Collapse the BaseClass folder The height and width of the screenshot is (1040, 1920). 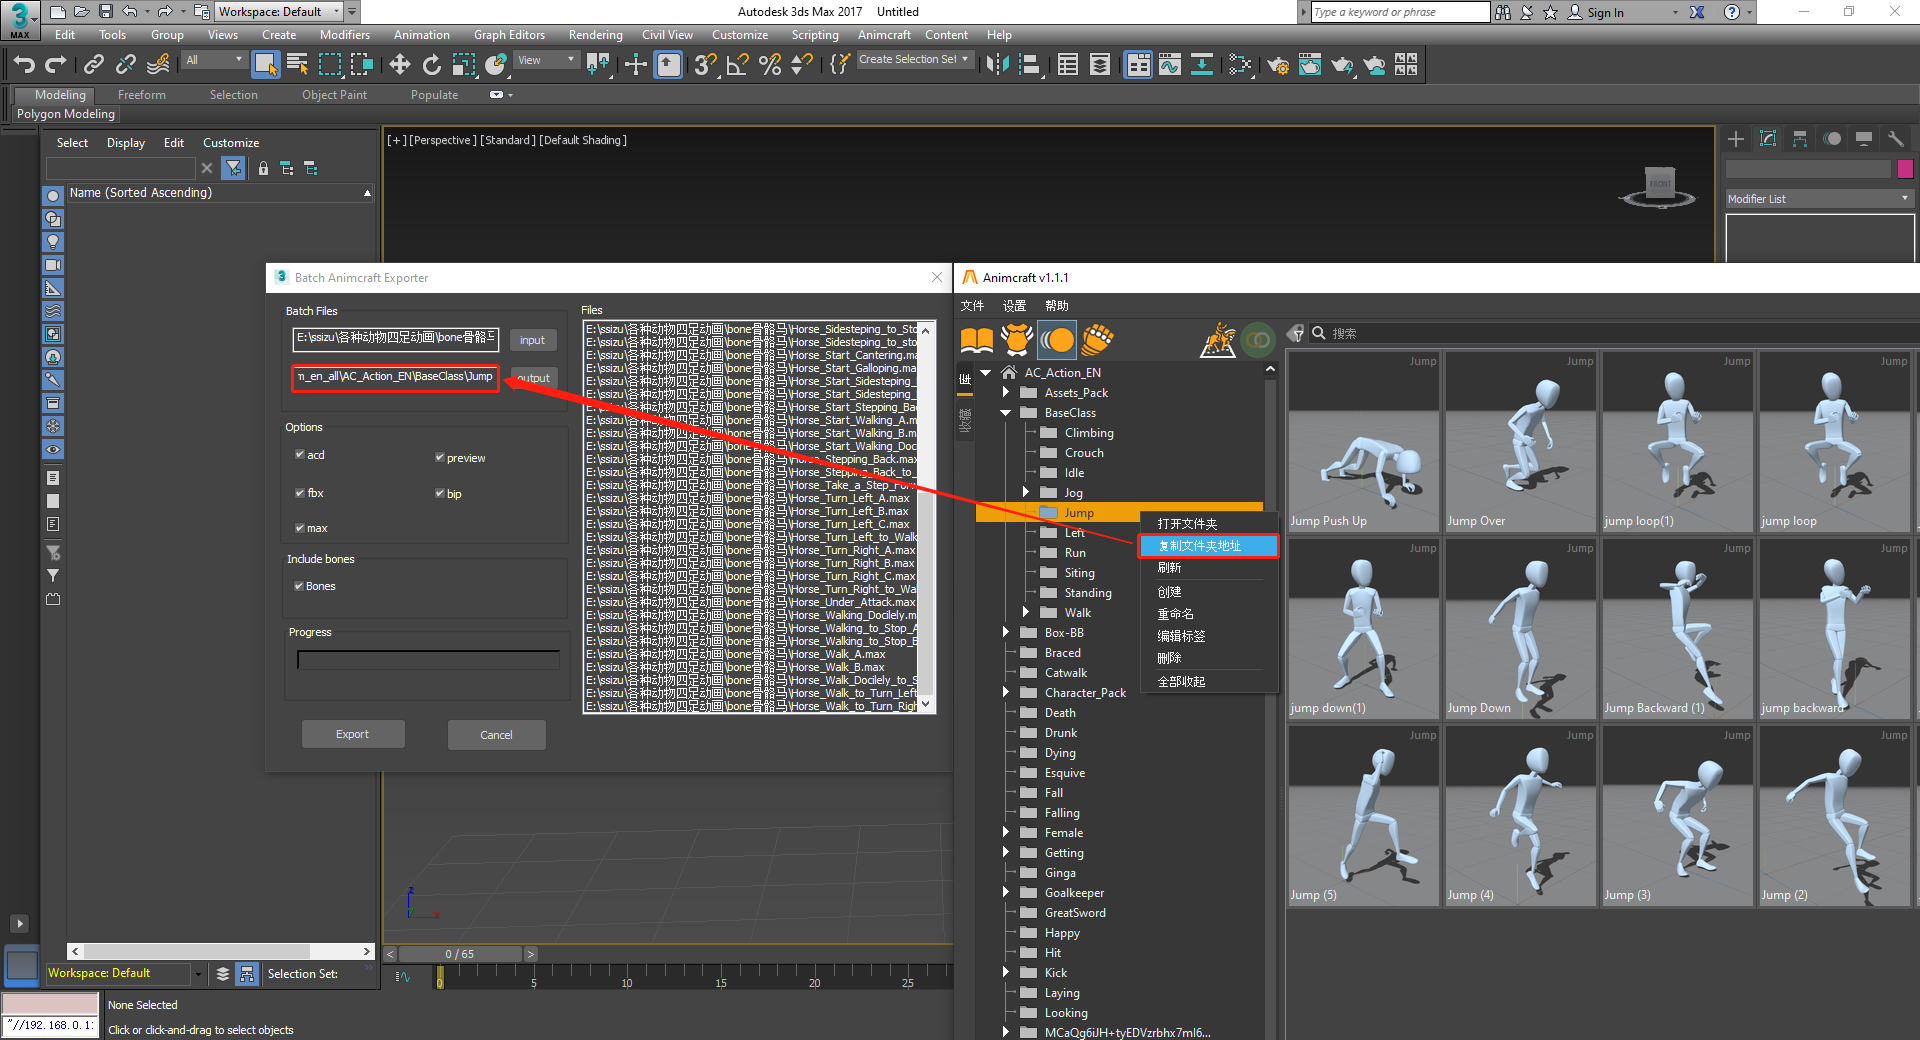[1006, 413]
